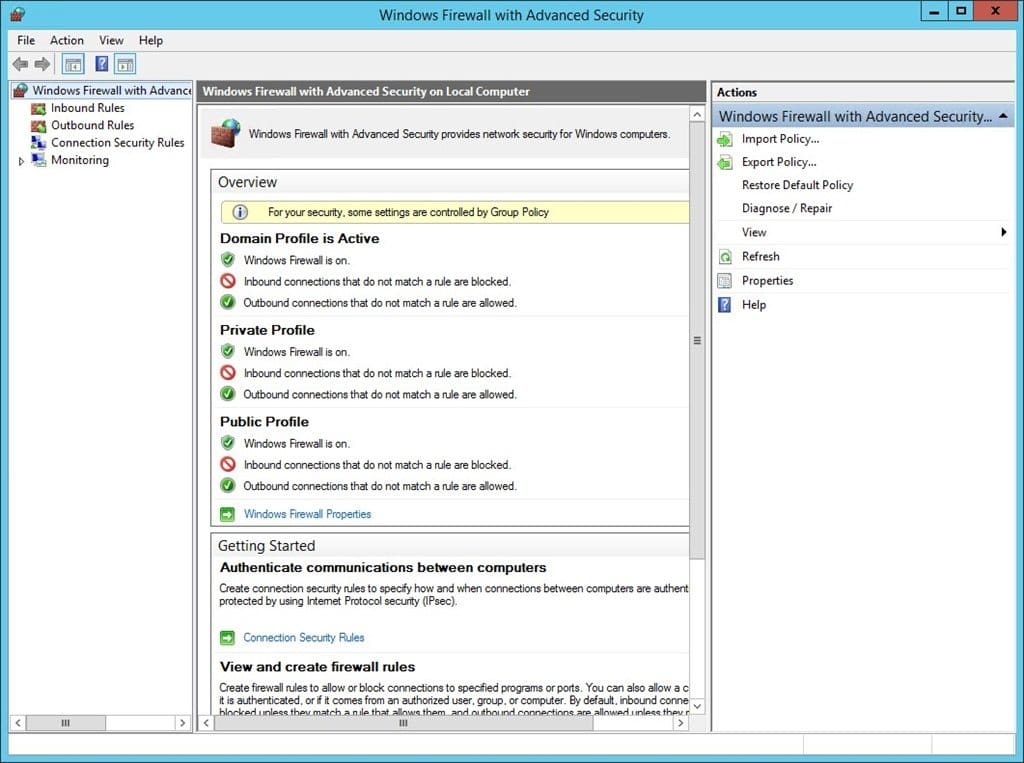1024x763 pixels.
Task: Click the Export Policy green arrow icon
Action: [x=725, y=162]
